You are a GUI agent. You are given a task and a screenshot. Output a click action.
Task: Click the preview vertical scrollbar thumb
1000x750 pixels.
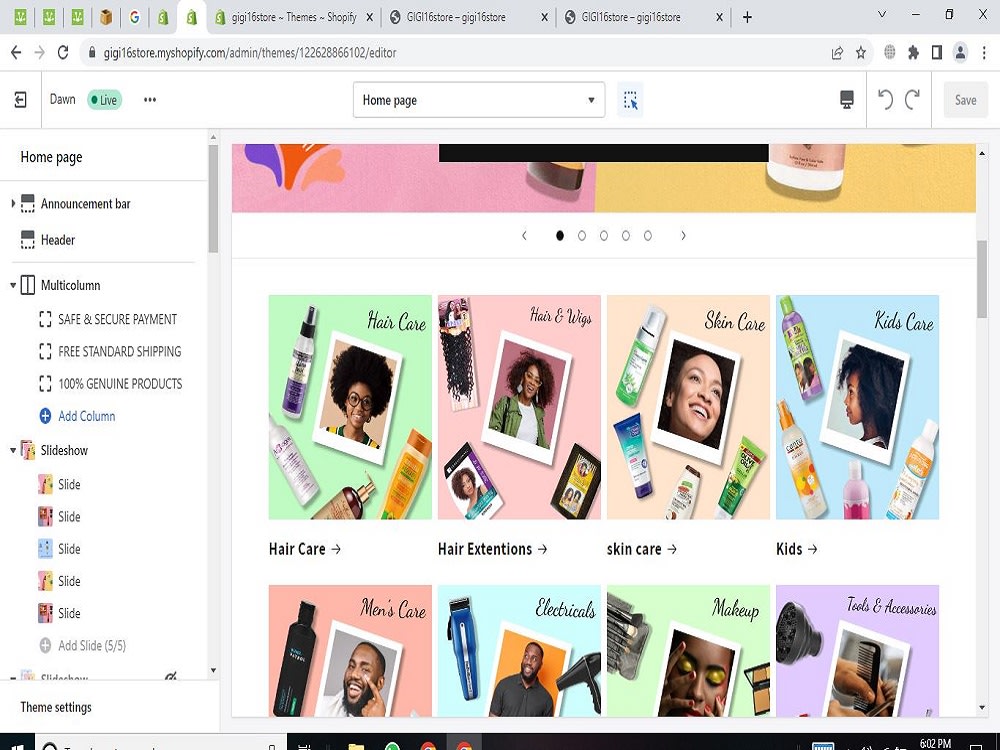tap(982, 279)
